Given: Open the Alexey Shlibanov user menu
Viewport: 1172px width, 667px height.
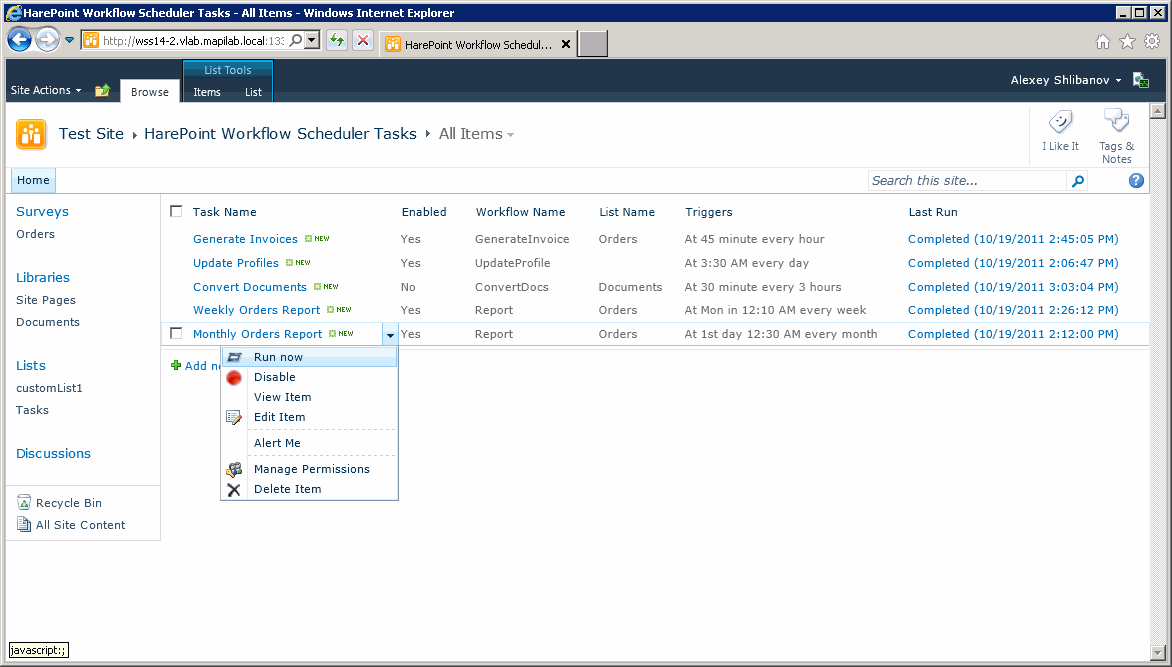Looking at the screenshot, I should coord(1066,80).
